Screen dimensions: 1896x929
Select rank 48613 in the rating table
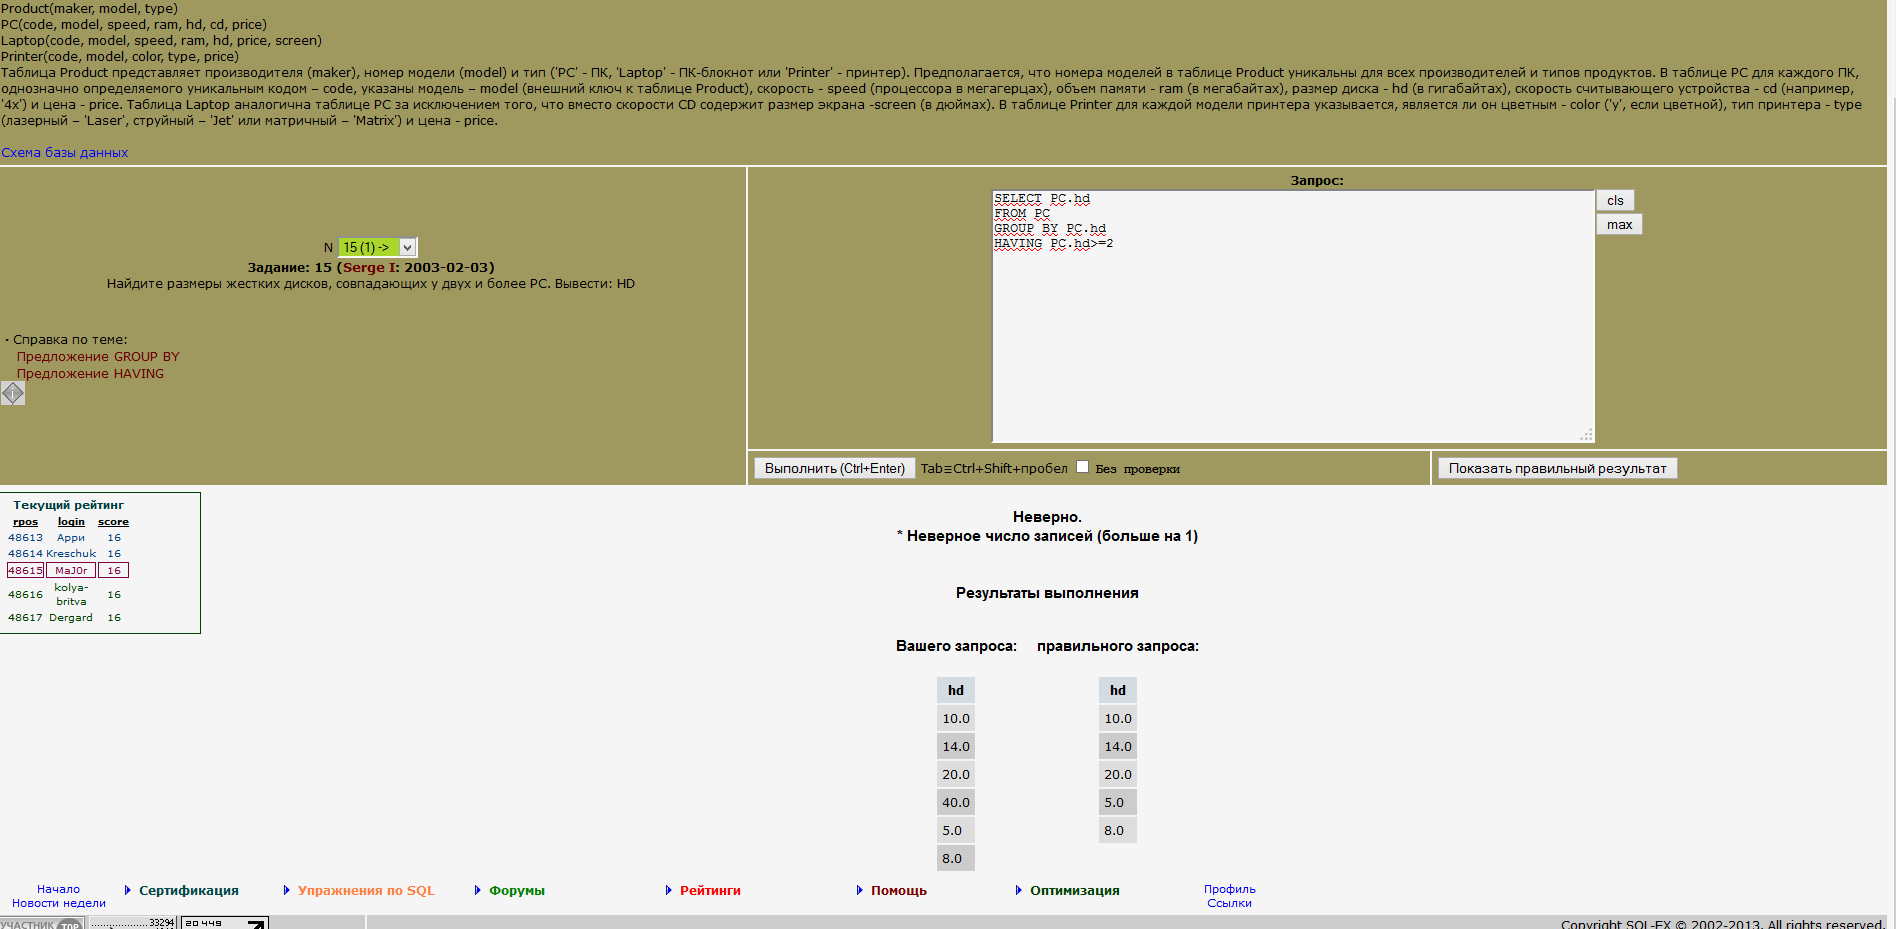tap(25, 538)
